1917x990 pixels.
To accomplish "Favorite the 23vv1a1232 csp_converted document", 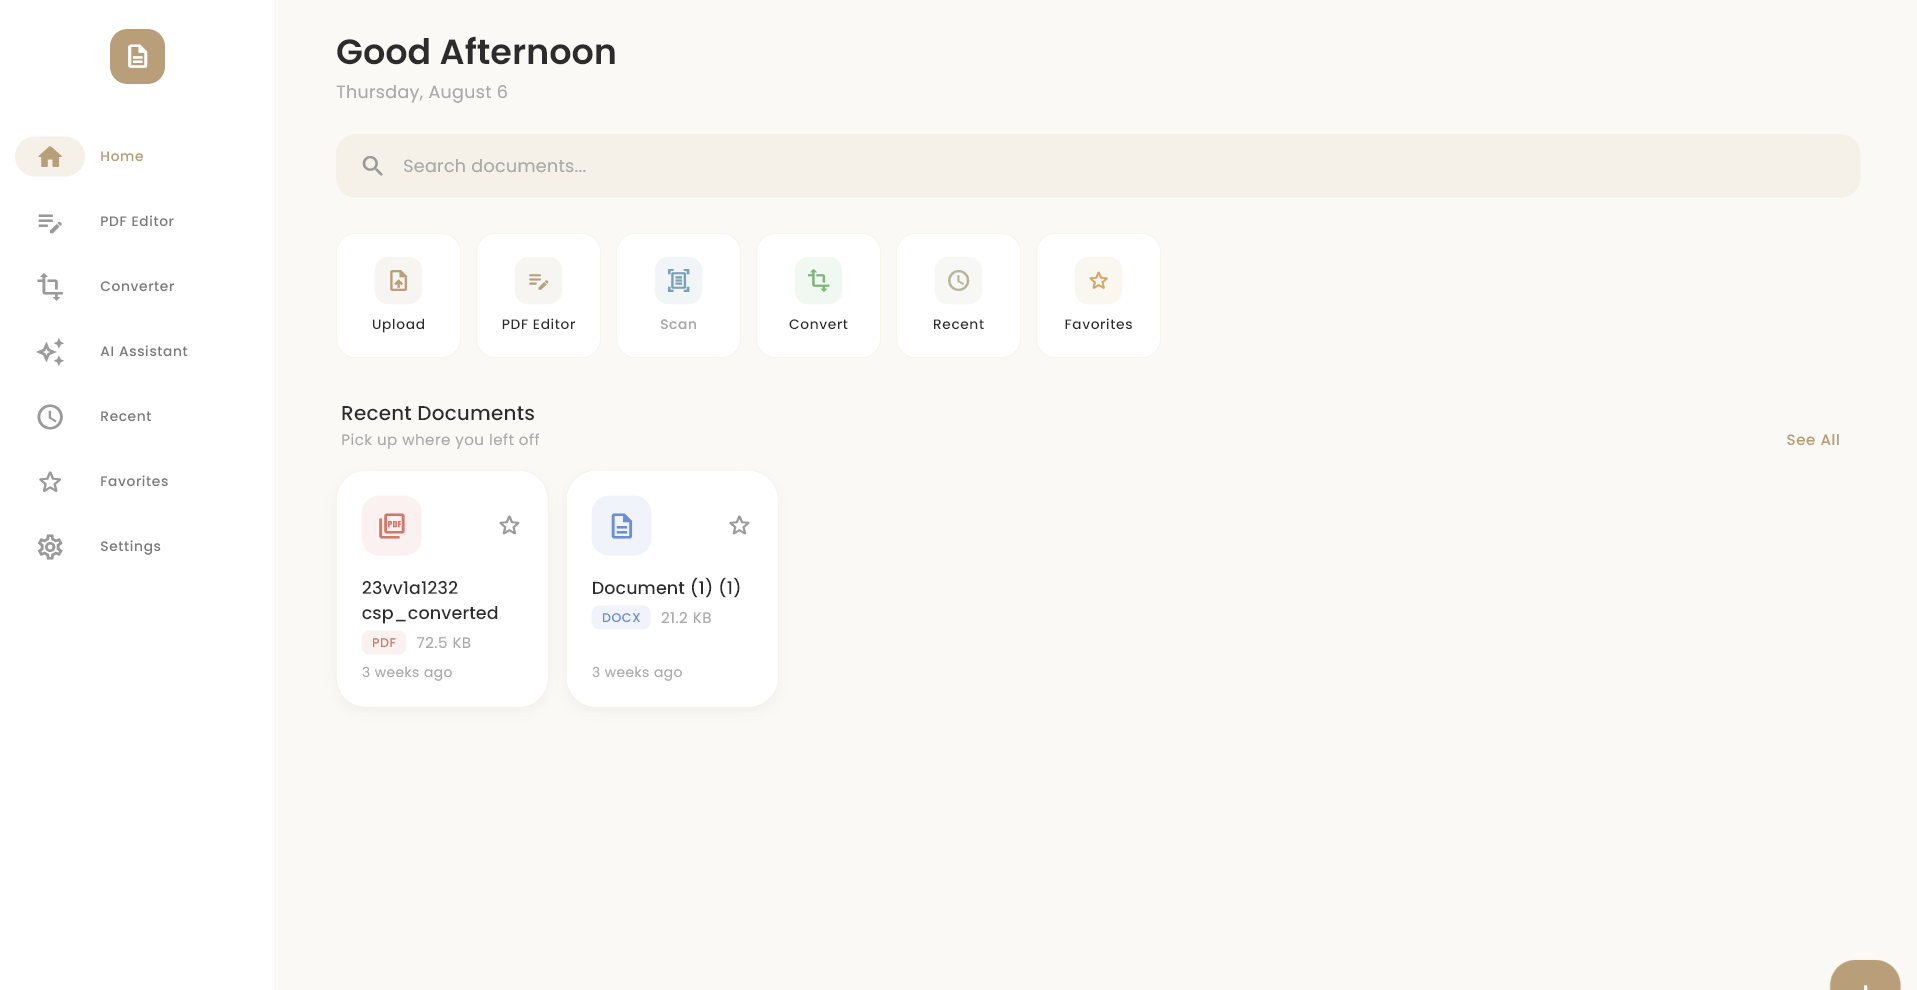I will point(509,525).
